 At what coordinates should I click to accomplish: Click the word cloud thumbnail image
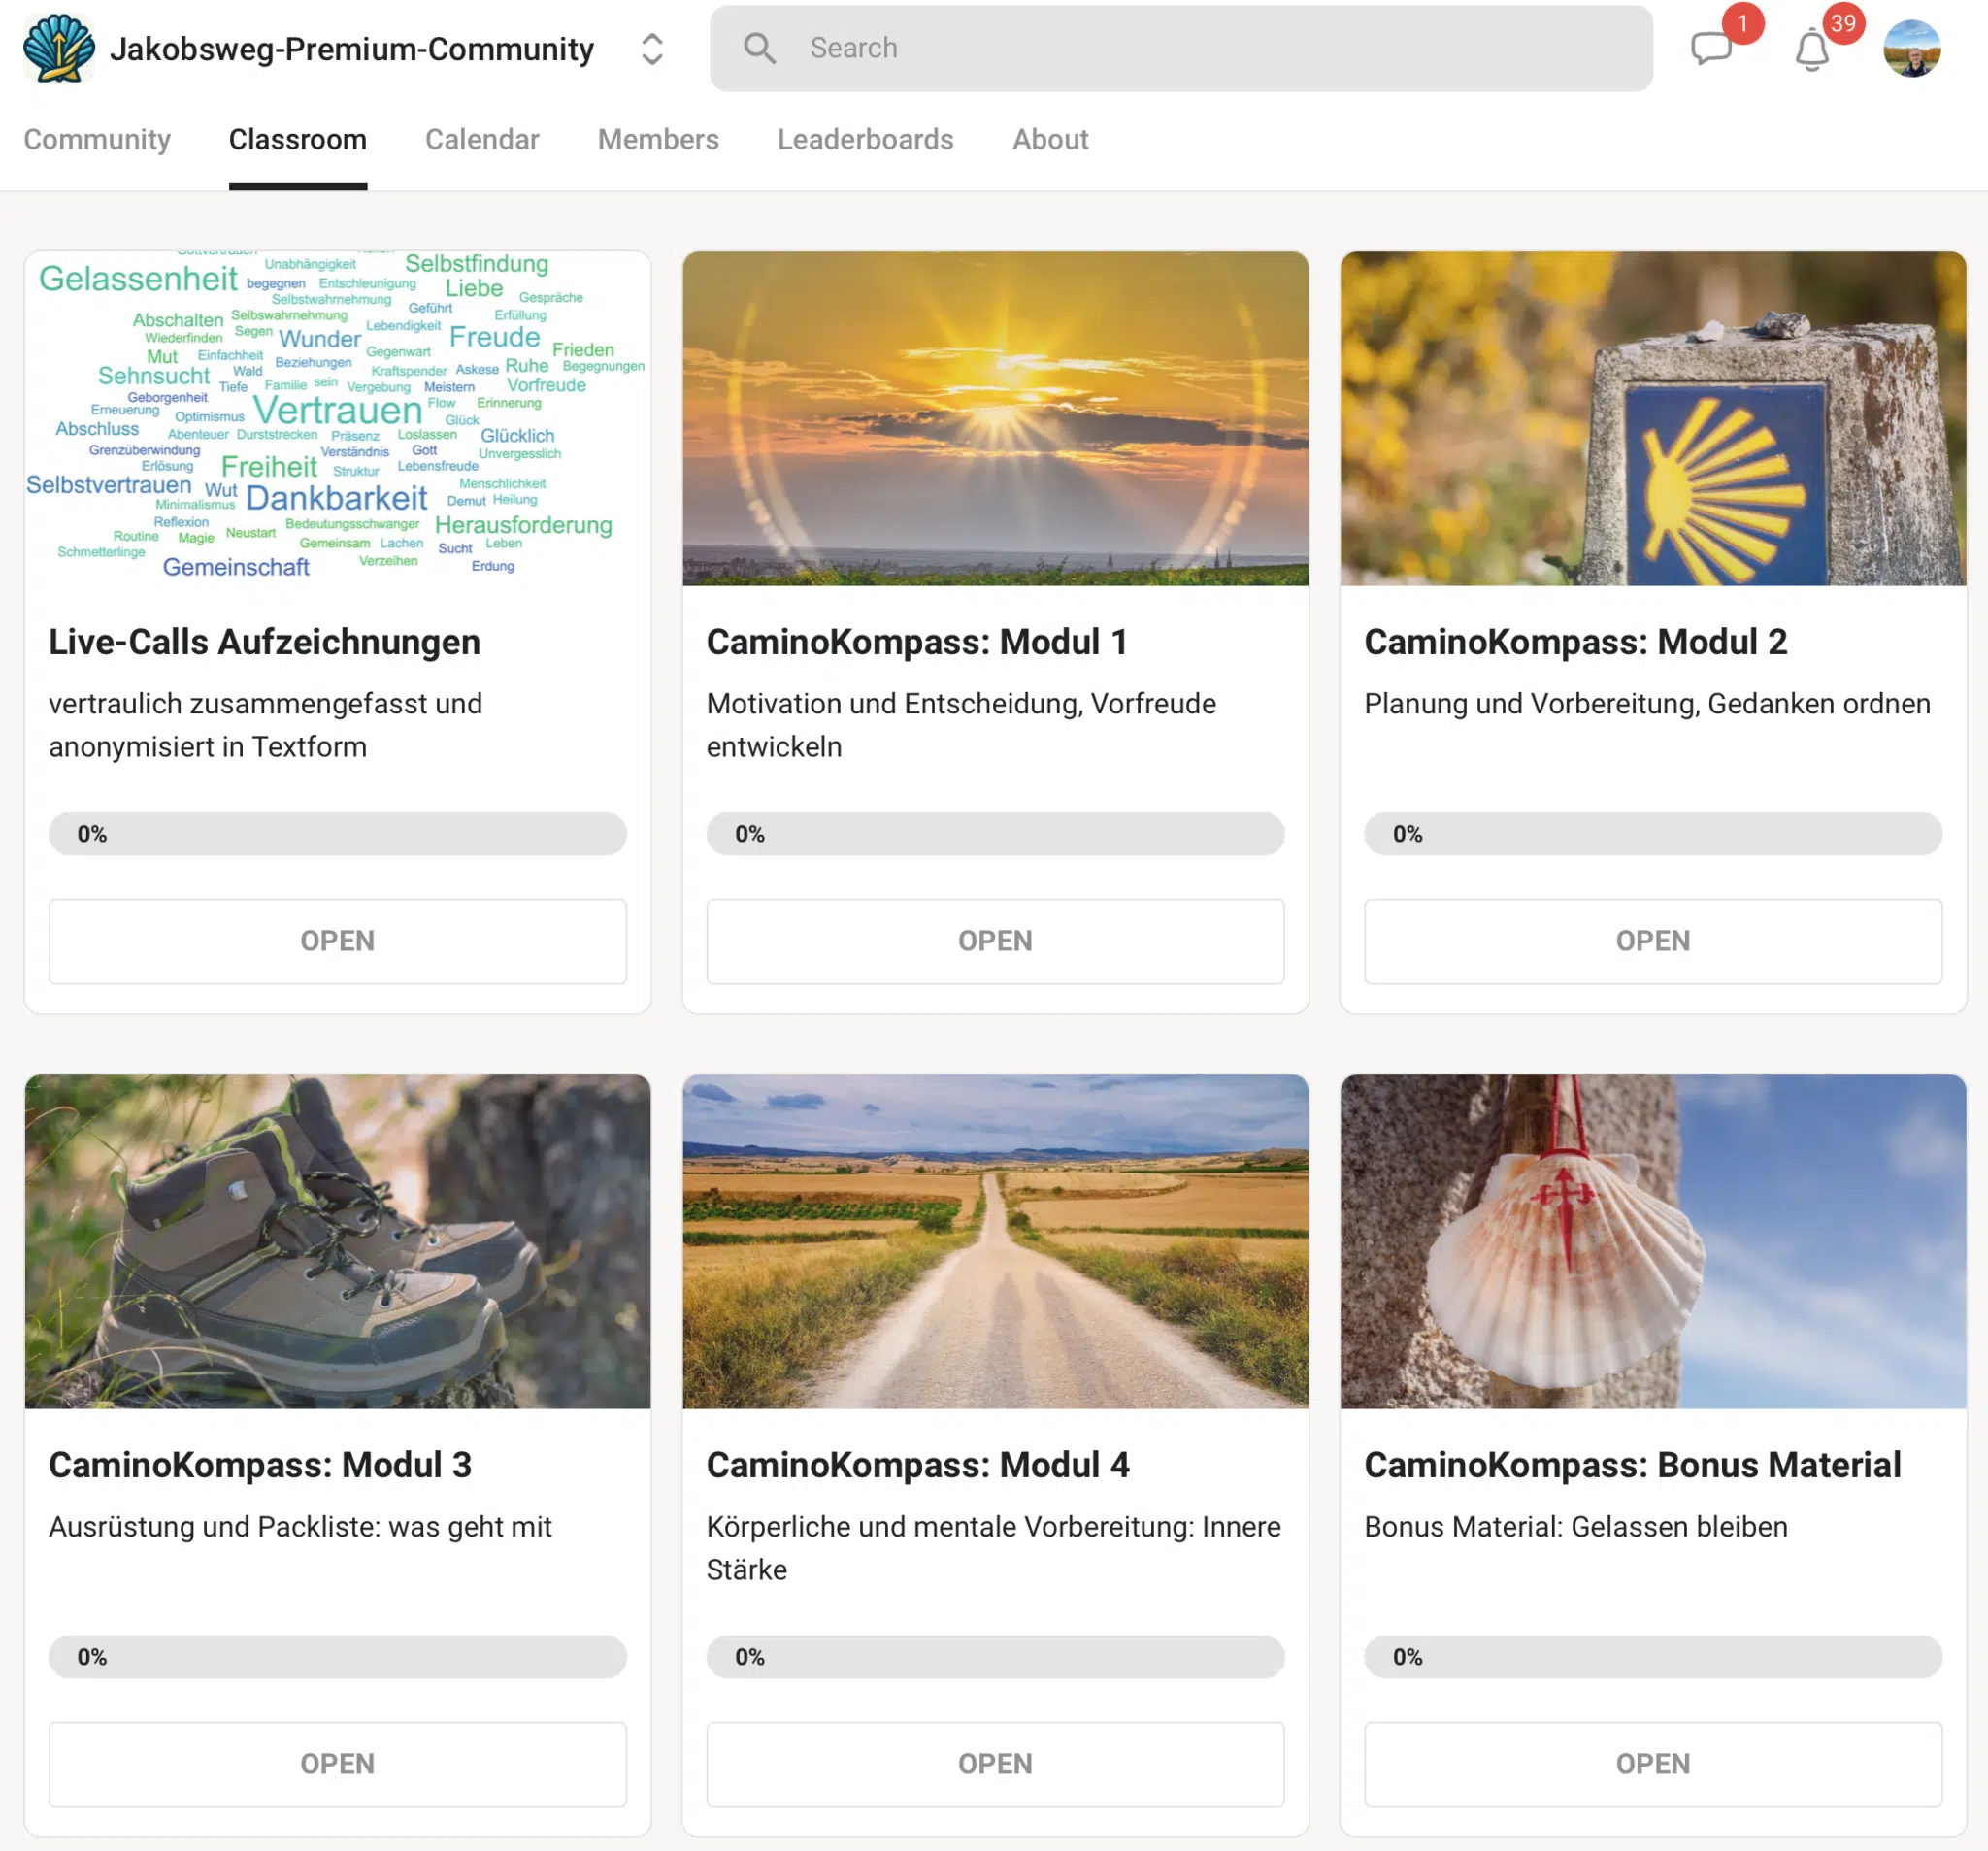tap(337, 418)
